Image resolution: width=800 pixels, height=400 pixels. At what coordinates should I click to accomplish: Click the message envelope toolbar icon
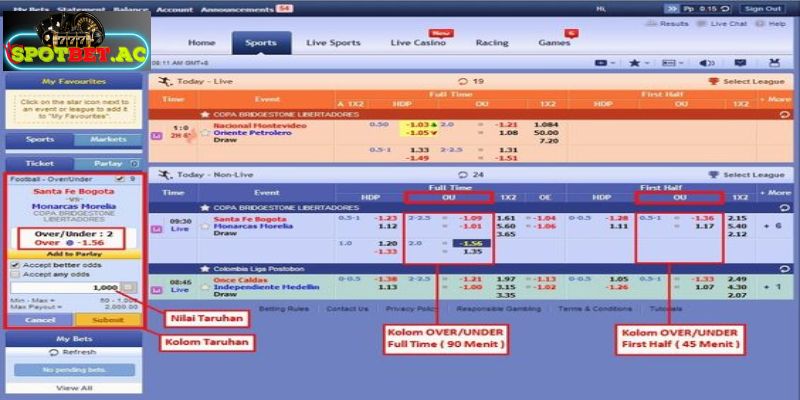[740, 63]
